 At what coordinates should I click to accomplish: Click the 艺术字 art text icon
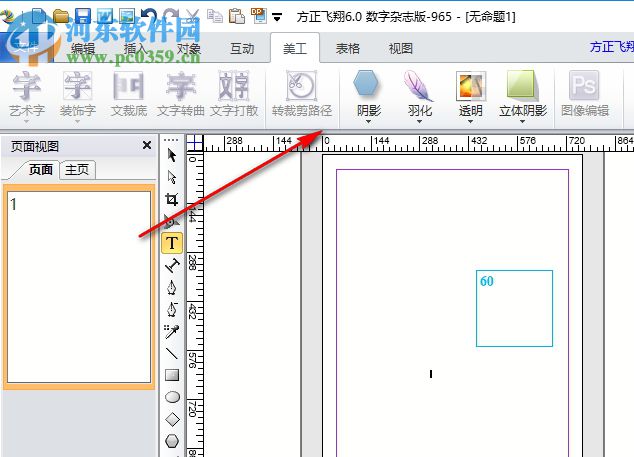coord(27,85)
